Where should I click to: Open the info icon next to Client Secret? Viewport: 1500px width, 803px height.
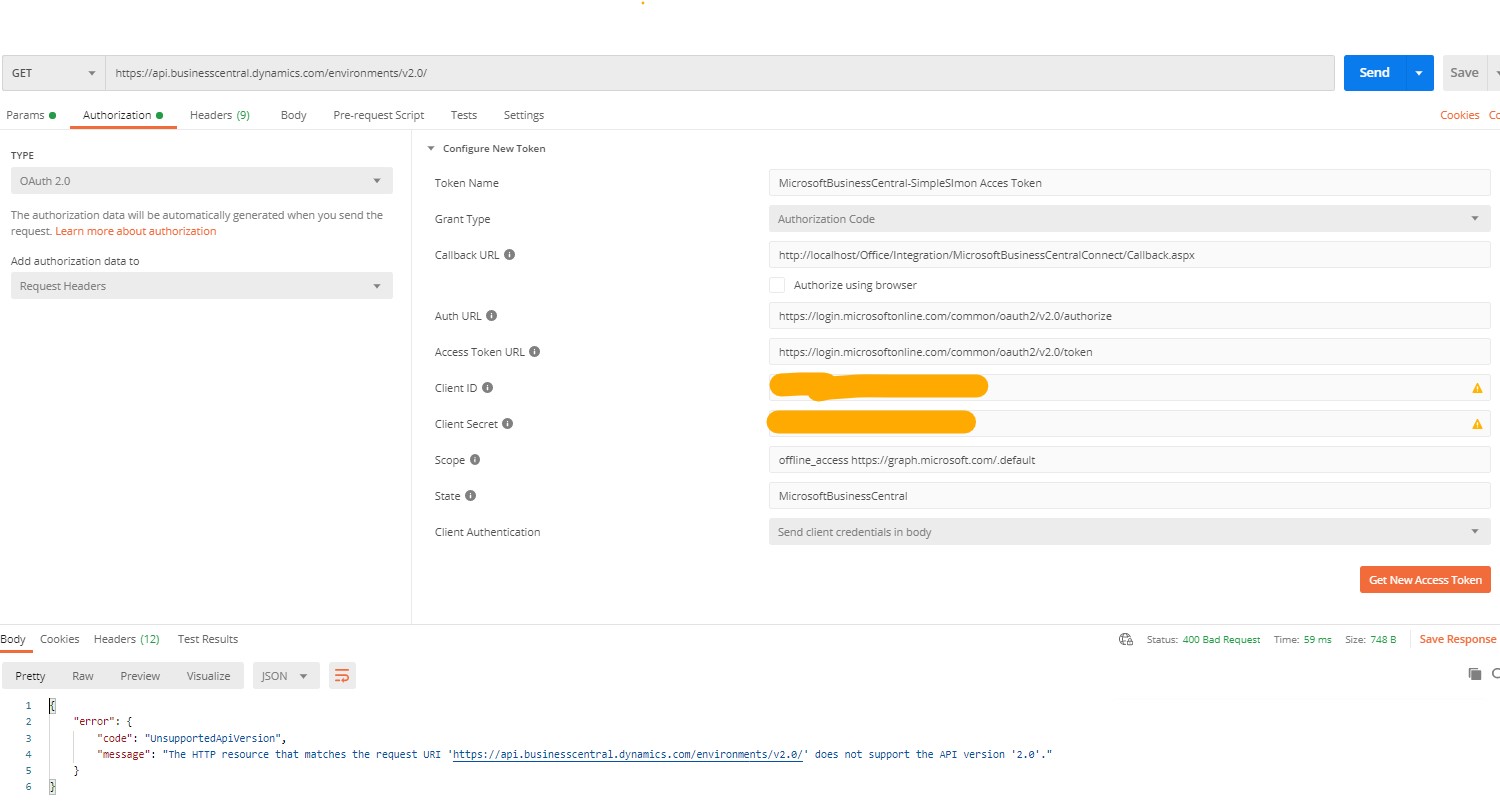tap(508, 424)
